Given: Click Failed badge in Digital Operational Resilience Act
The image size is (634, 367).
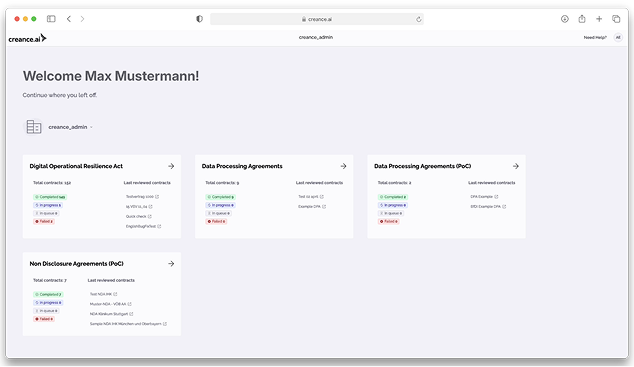Looking at the screenshot, I should pos(44,221).
